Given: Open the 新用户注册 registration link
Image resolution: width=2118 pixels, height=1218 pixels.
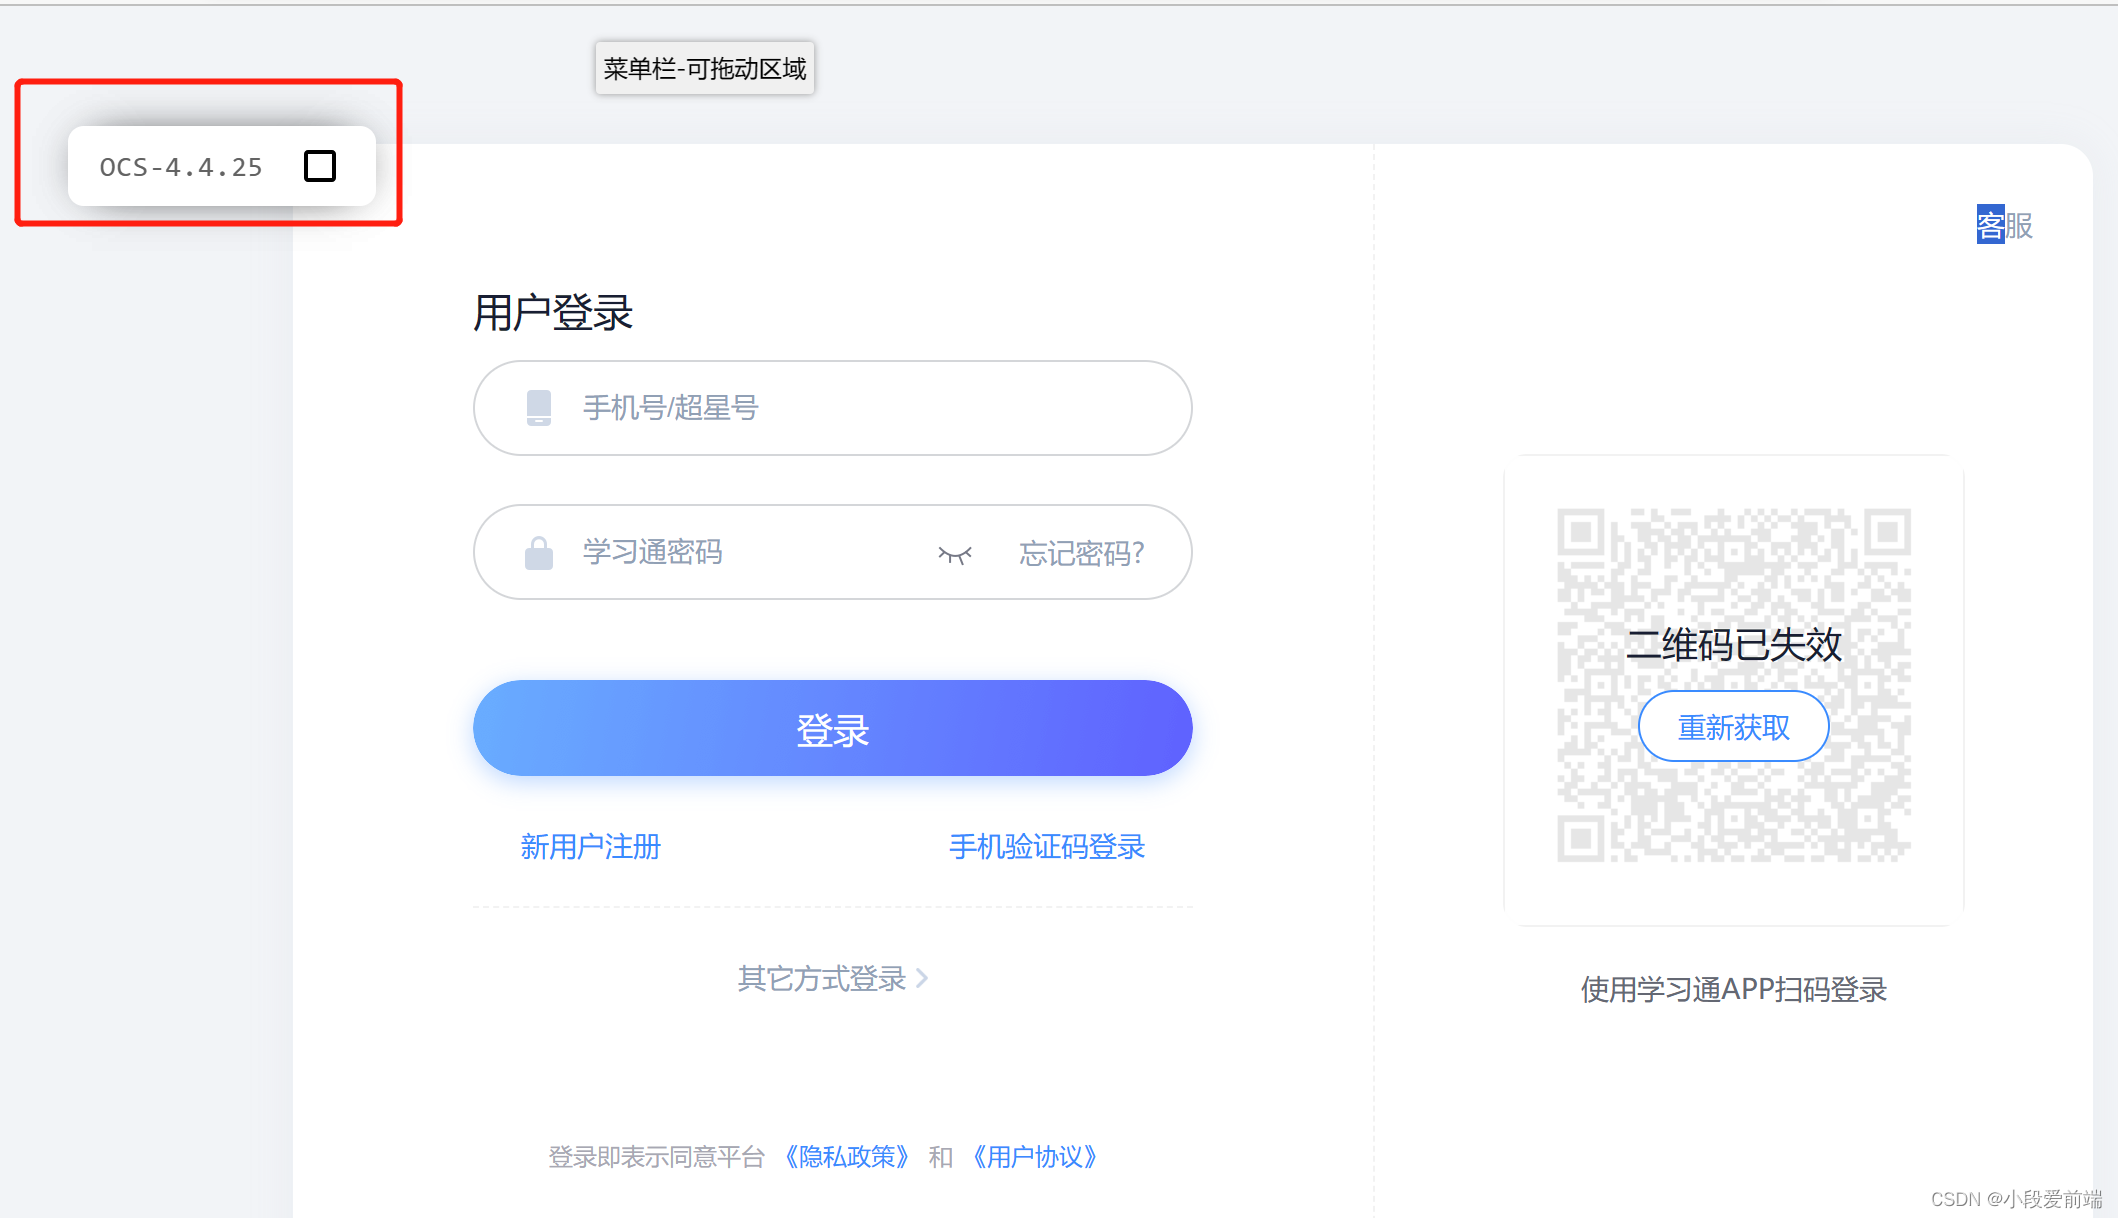Looking at the screenshot, I should (x=590, y=847).
